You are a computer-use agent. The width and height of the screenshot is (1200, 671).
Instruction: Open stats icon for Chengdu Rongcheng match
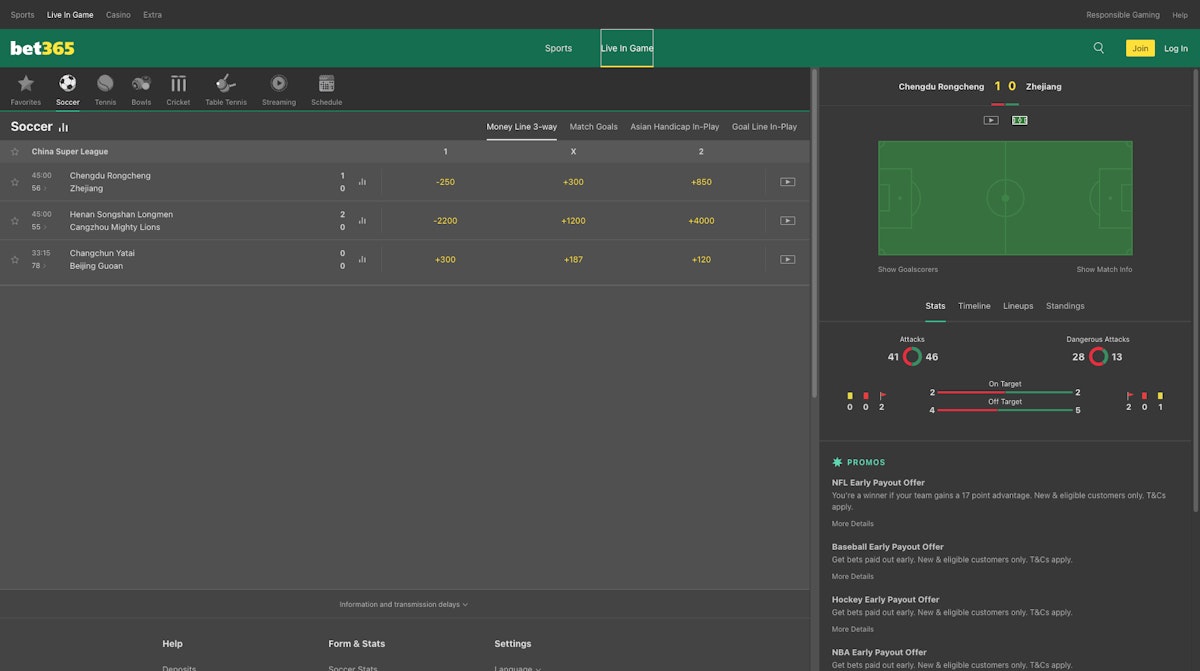362,182
